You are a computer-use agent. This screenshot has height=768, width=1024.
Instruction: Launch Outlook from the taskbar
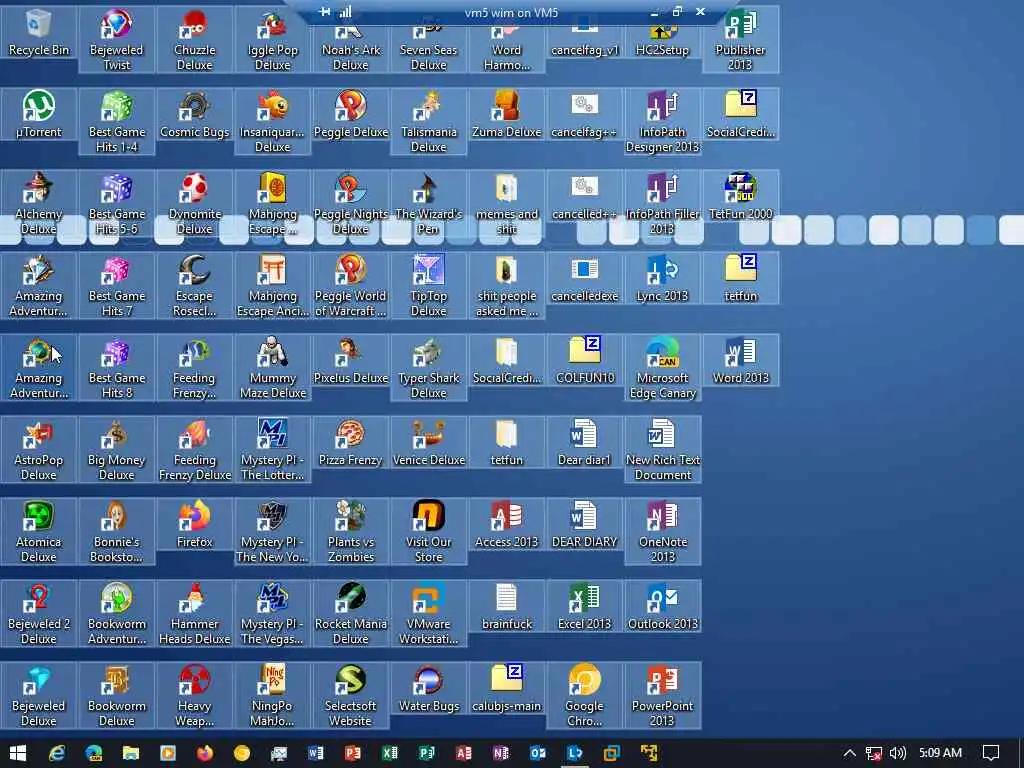537,753
